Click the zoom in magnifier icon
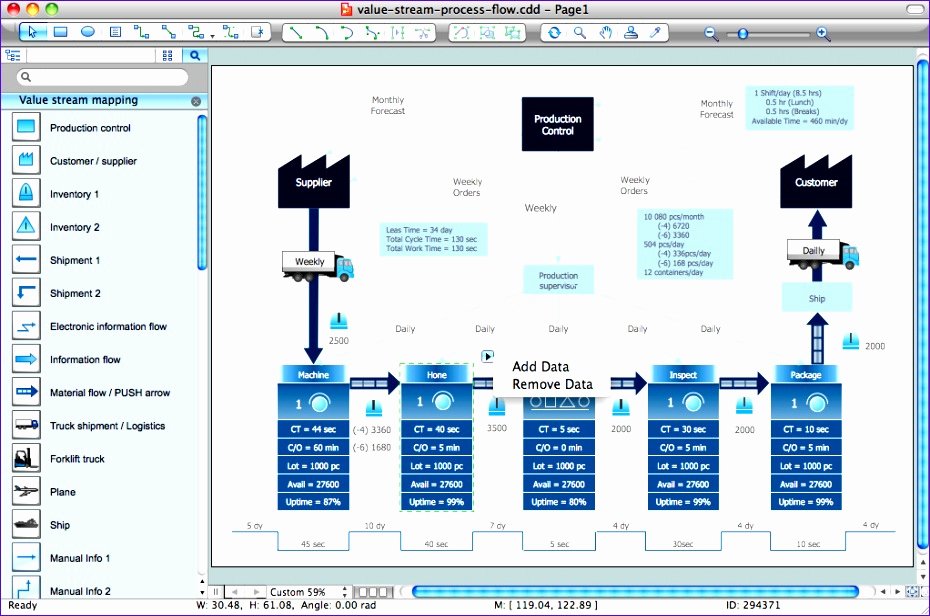This screenshot has height=616, width=930. [x=823, y=33]
